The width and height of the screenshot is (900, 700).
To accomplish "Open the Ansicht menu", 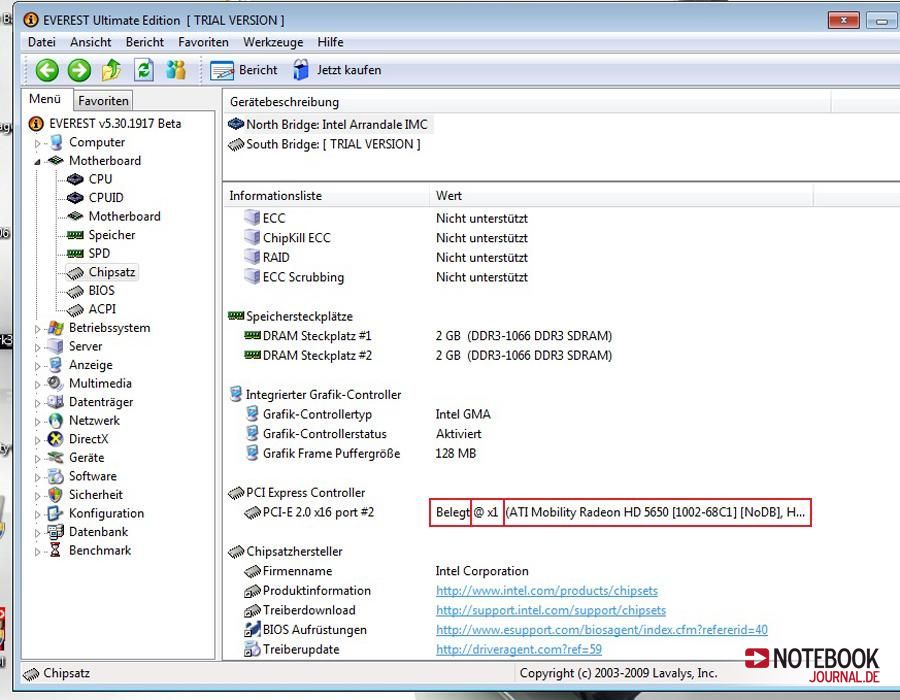I will pos(91,42).
